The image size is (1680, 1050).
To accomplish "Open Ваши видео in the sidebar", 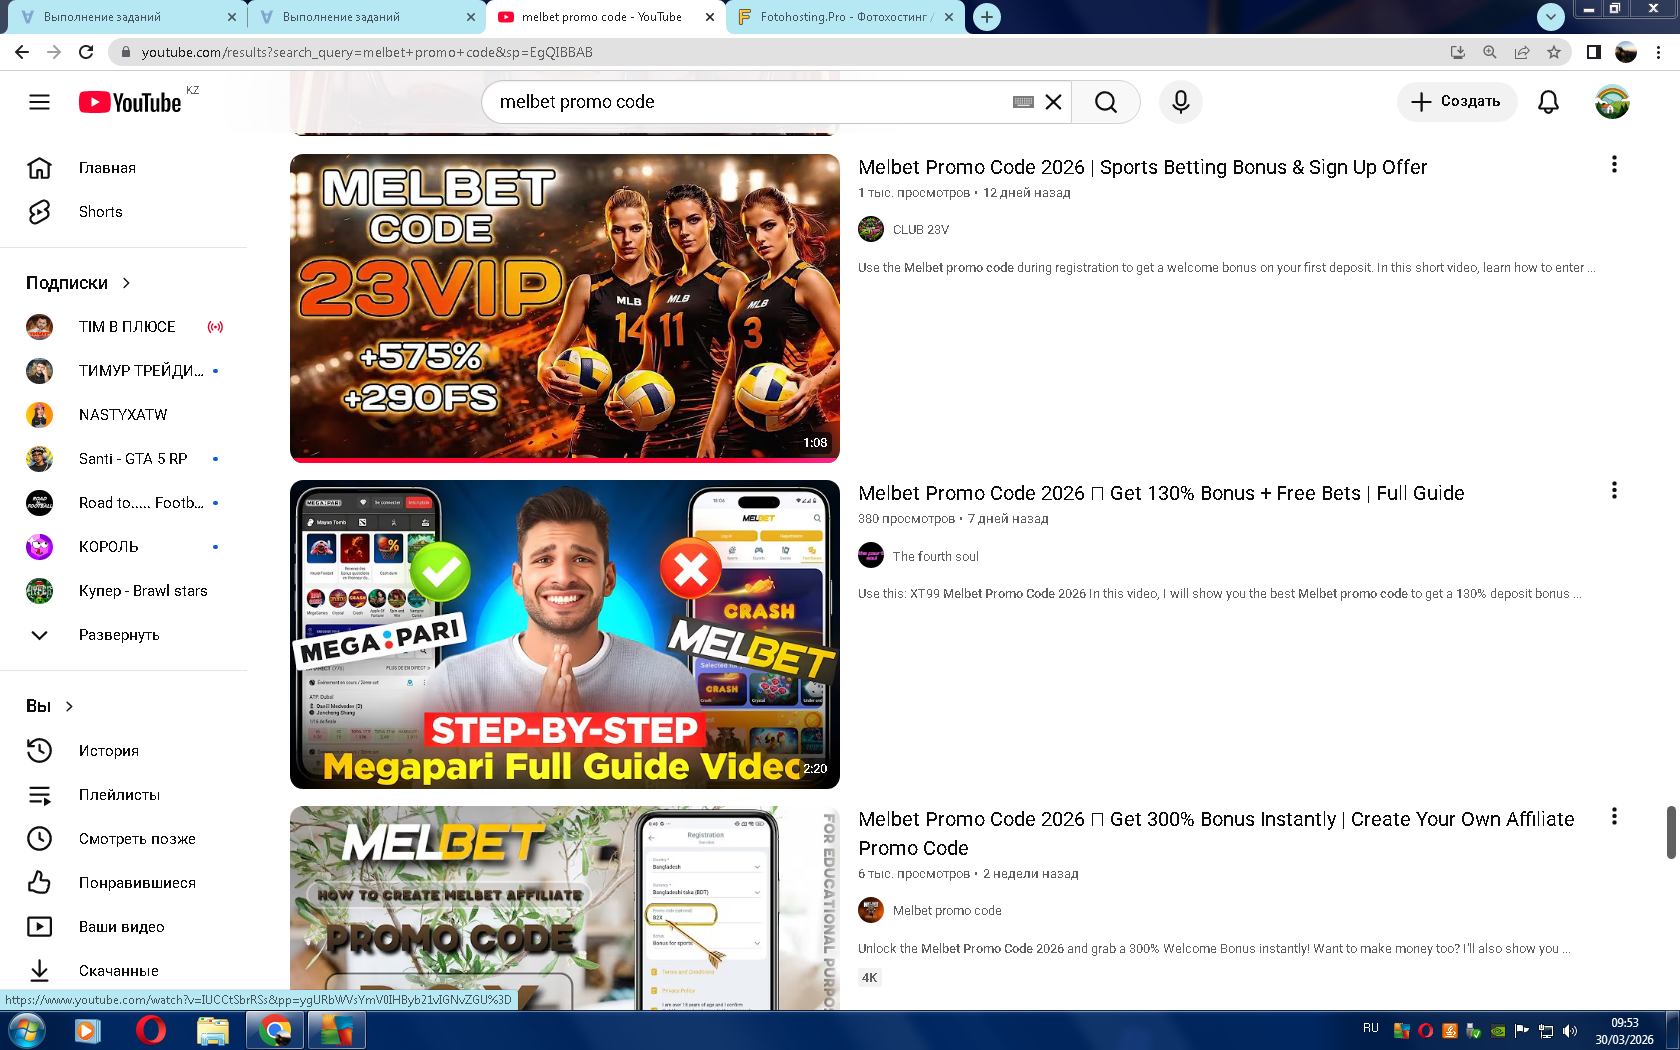I will pyautogui.click(x=123, y=927).
